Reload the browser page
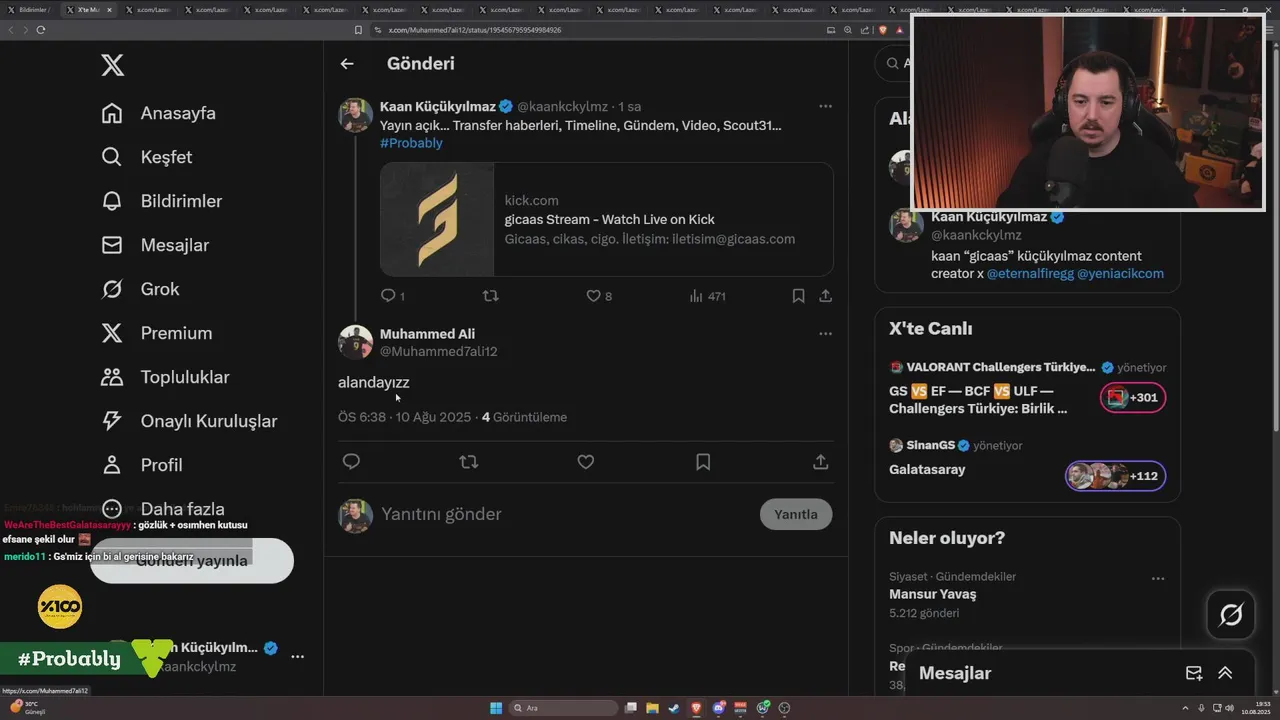 pos(41,30)
